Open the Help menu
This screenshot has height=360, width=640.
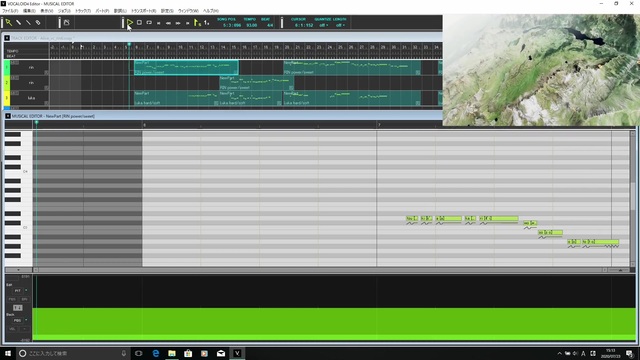(211, 11)
